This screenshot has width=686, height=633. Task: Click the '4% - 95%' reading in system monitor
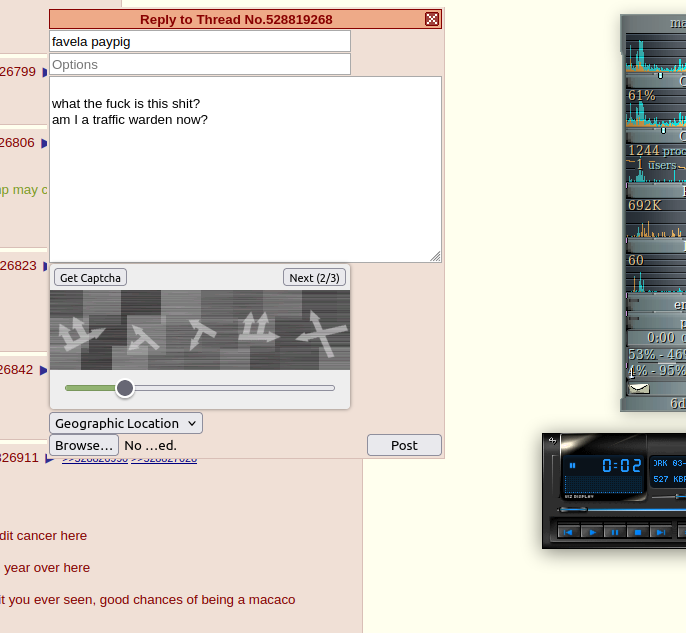pos(657,370)
